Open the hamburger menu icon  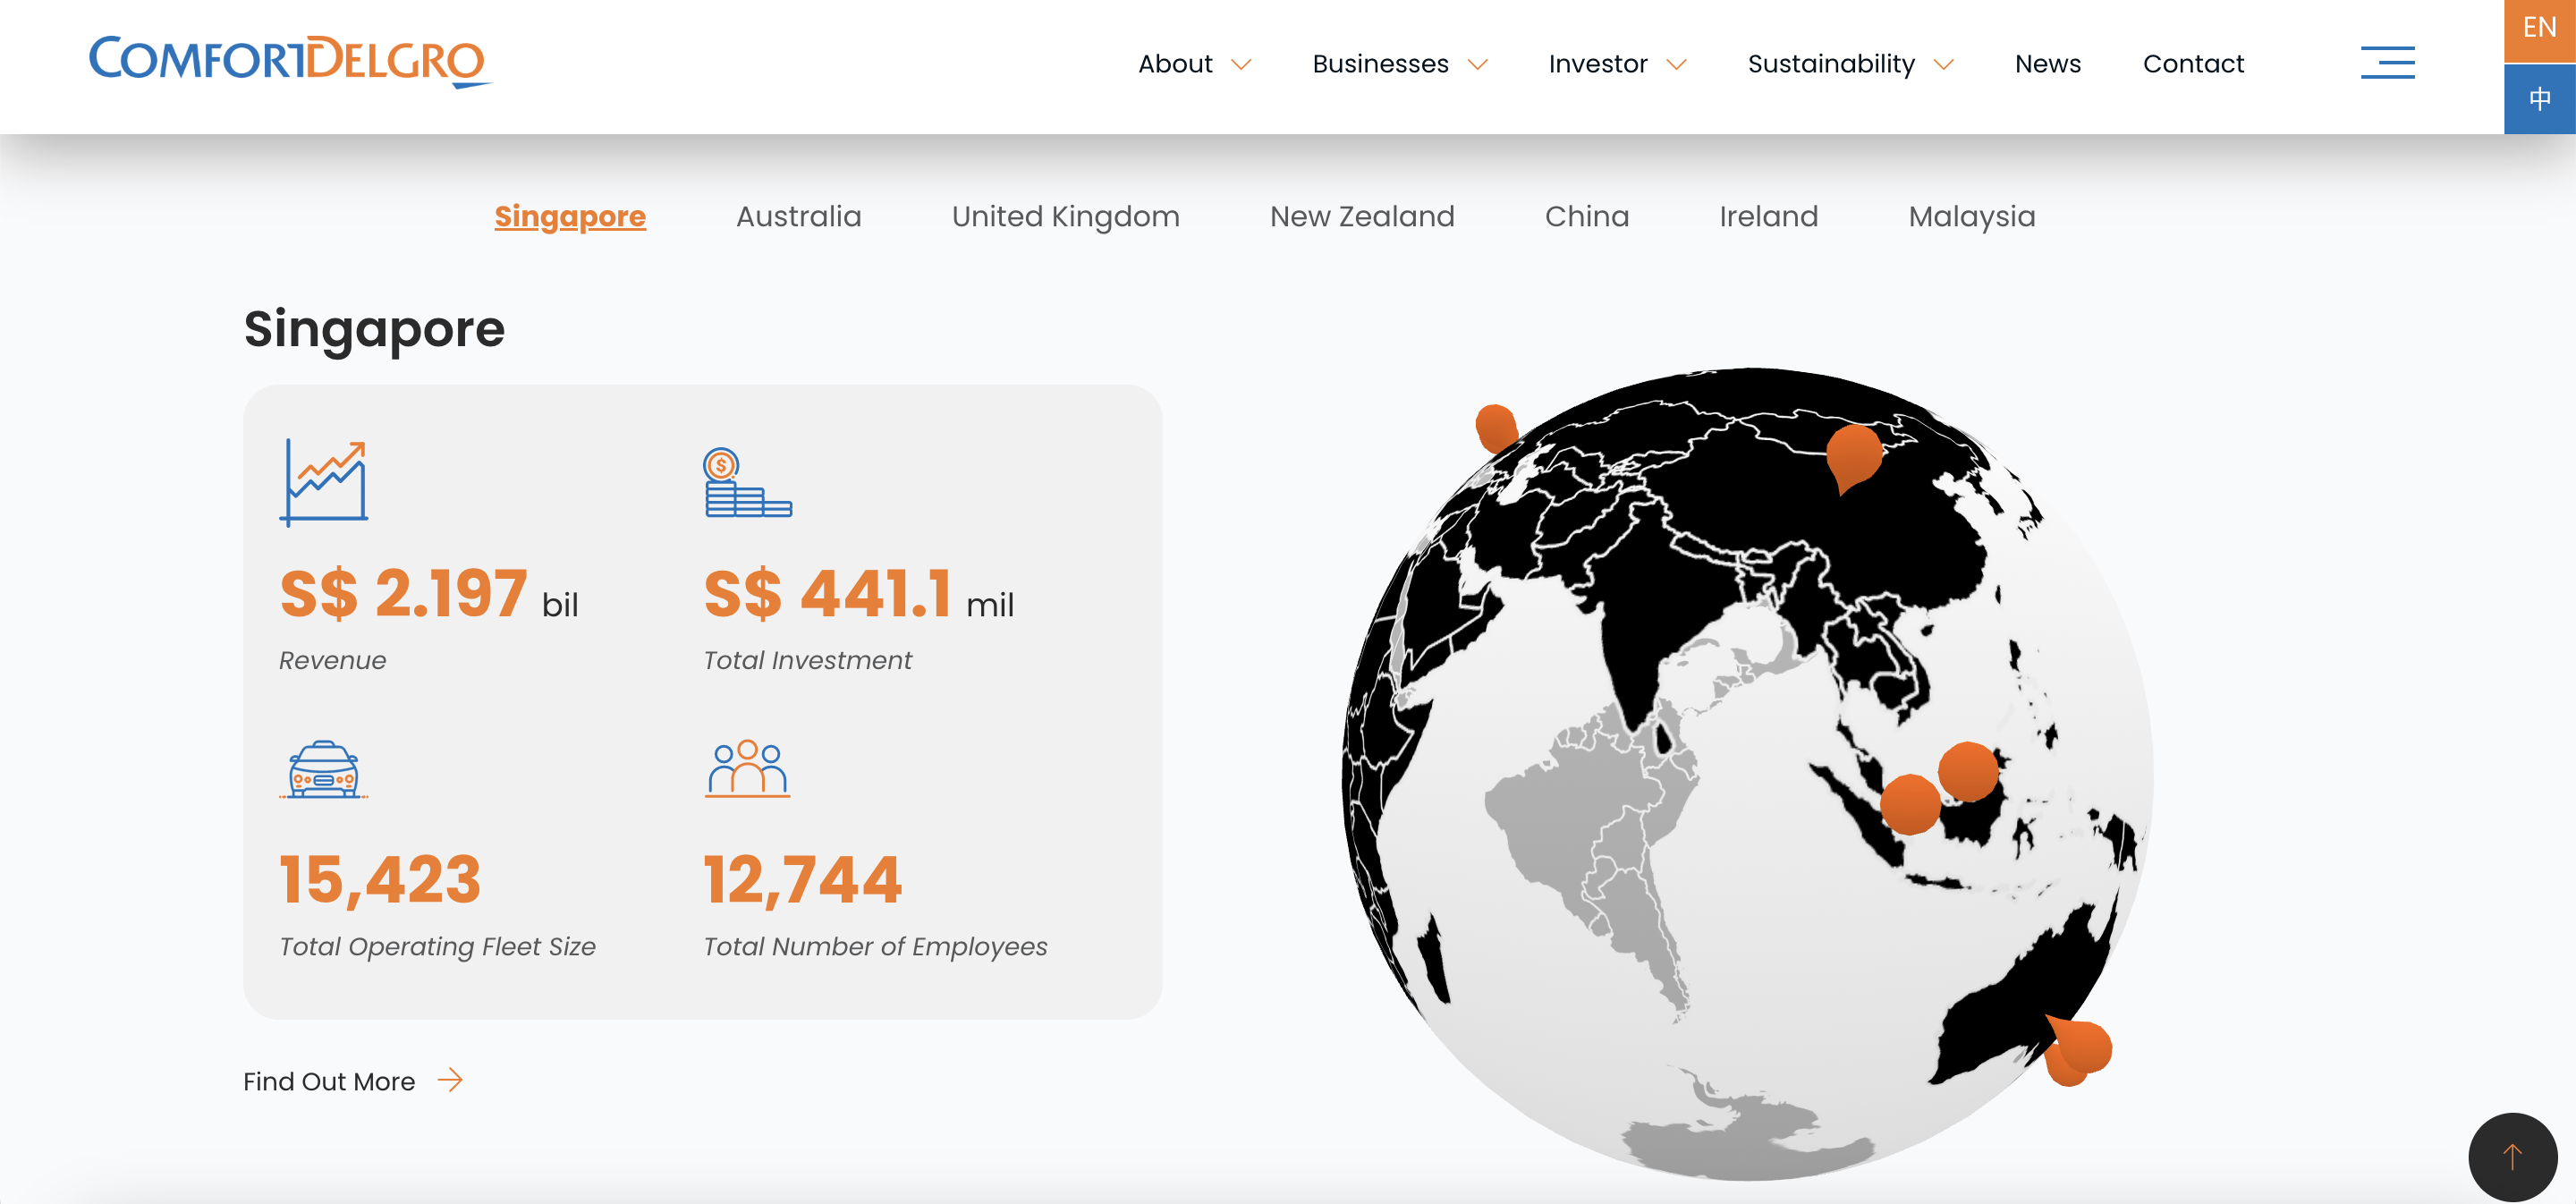(x=2387, y=62)
